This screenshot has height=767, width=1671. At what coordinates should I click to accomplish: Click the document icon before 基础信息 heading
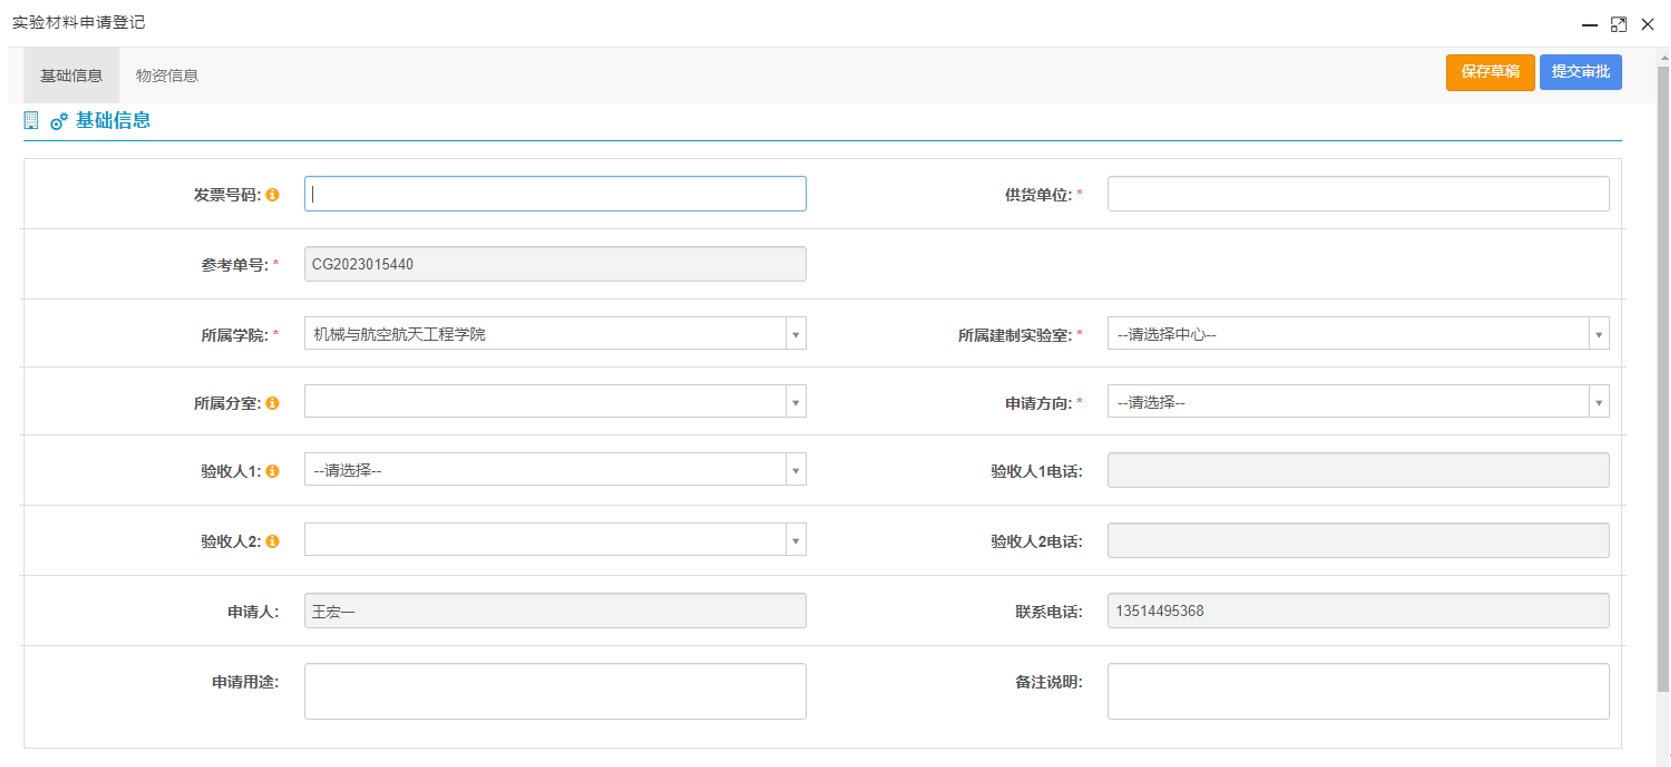click(32, 121)
